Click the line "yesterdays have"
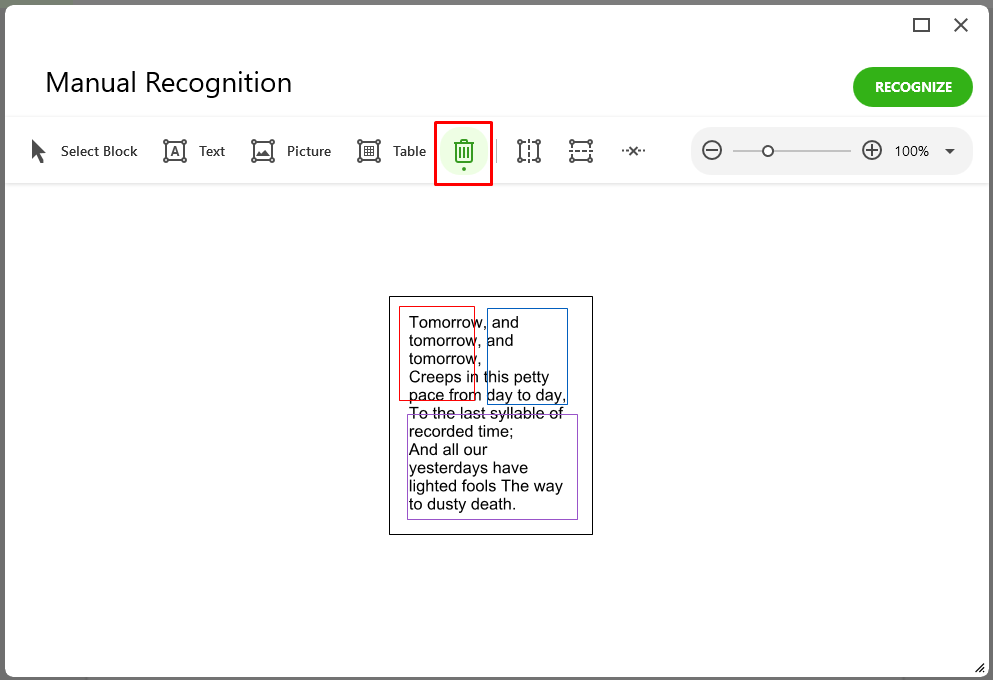 pyautogui.click(x=468, y=468)
